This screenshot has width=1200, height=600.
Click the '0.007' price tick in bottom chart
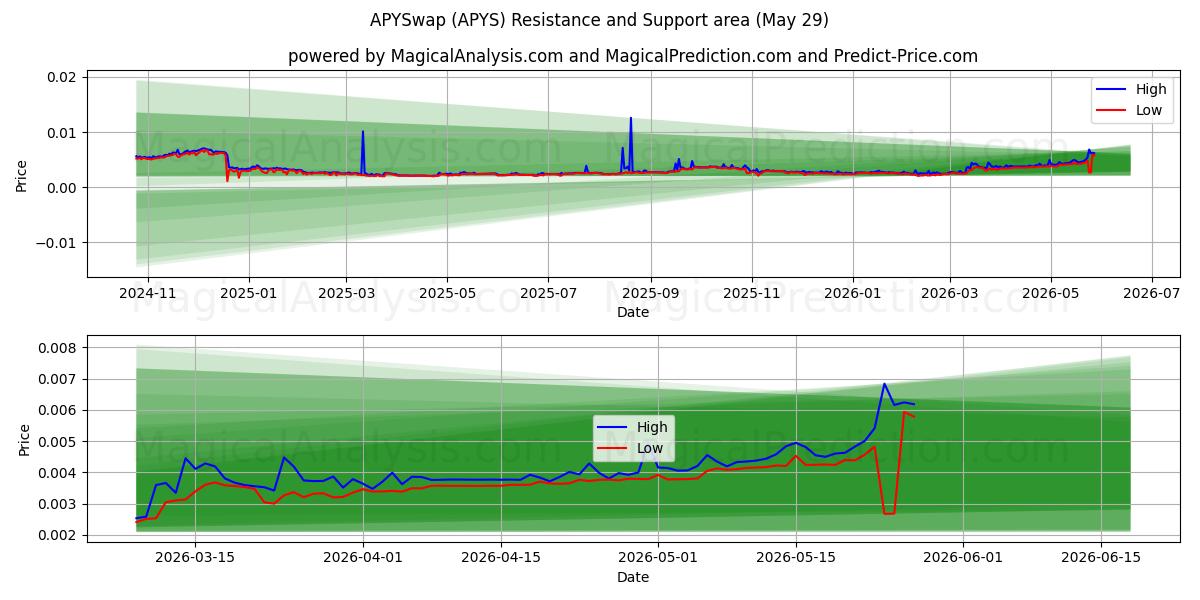[x=59, y=379]
